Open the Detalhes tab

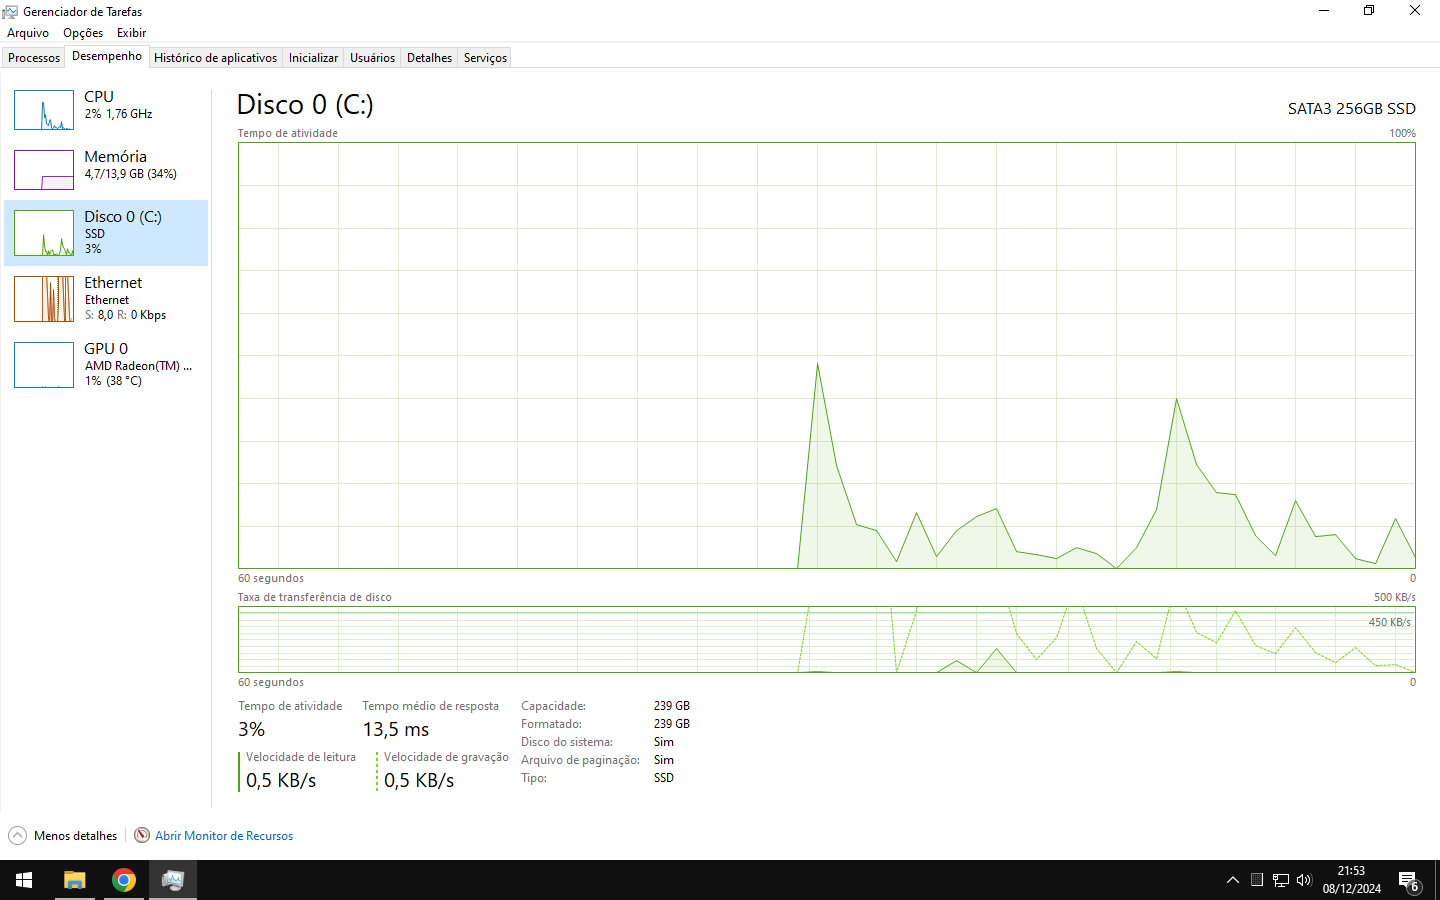(429, 58)
